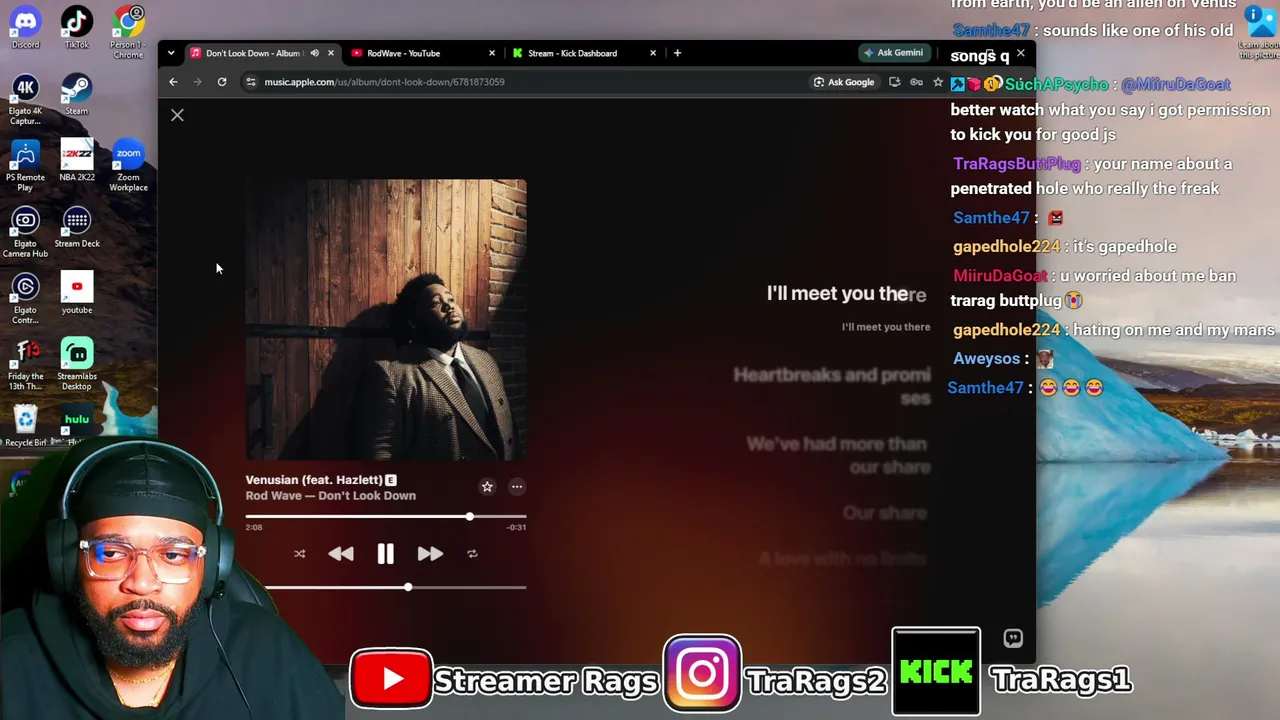
Task: Click the Don't Look Down album artwork
Action: [386, 320]
